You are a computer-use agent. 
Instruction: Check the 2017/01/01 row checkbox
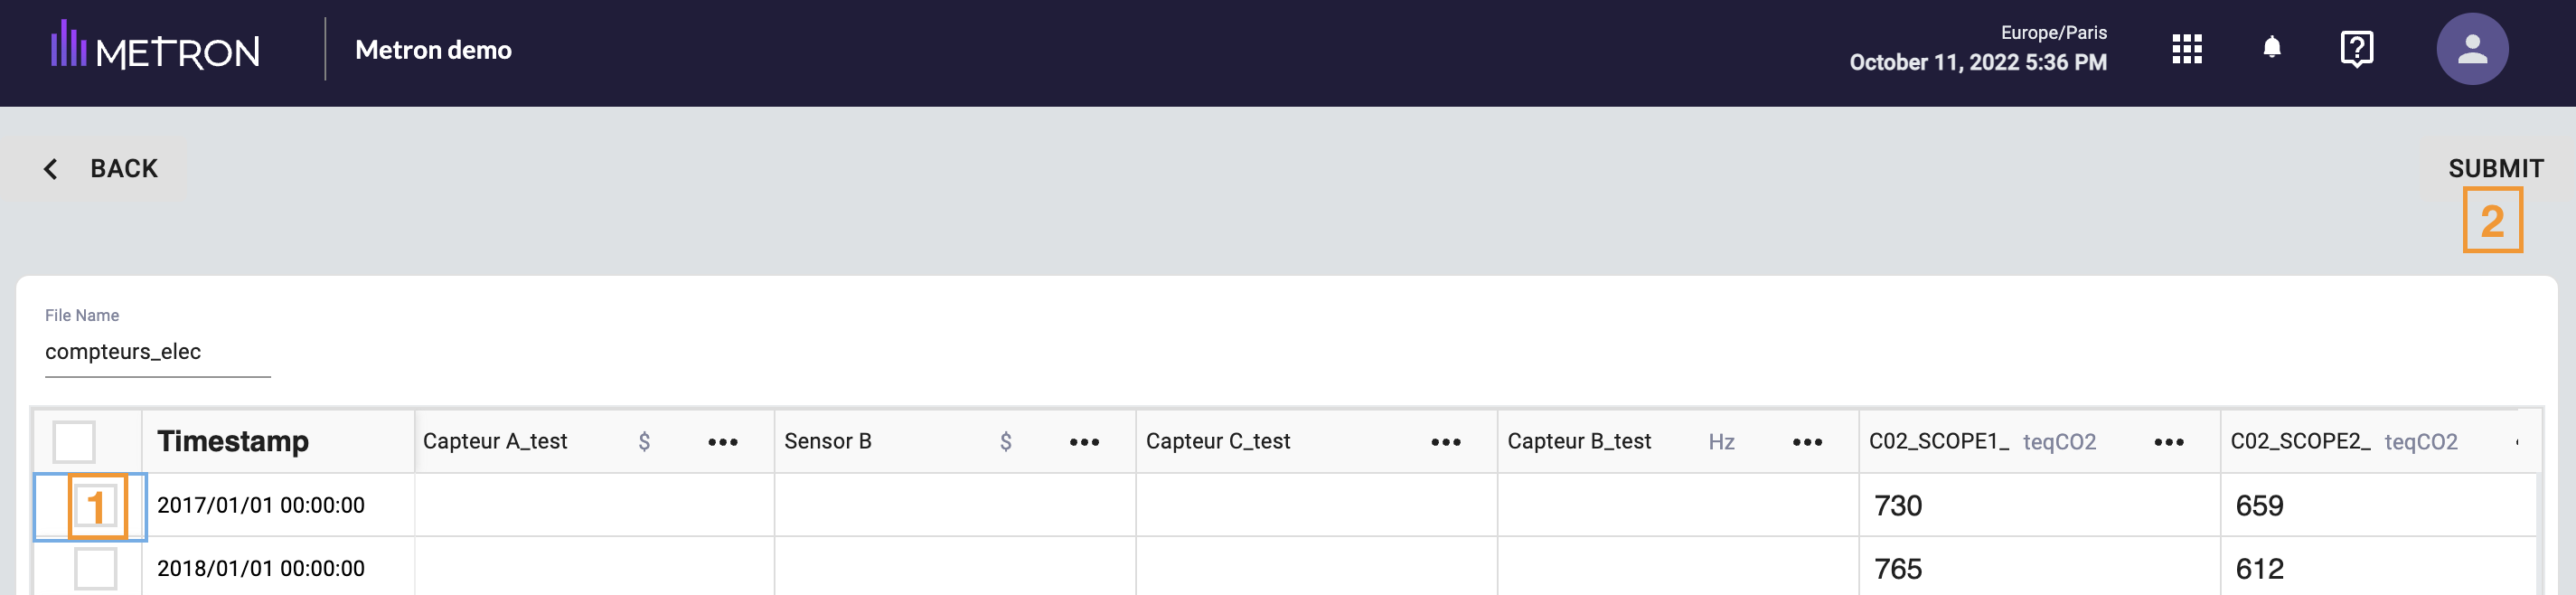(97, 506)
